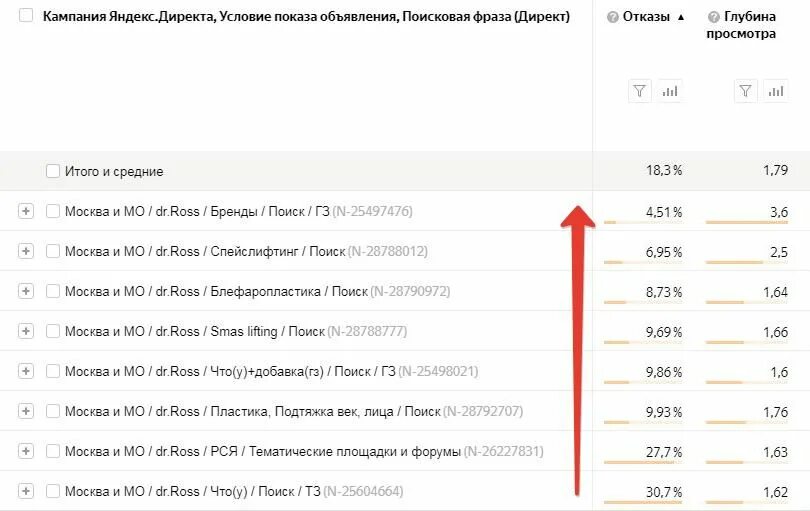Expand the Бренды / Поиск / ГЗ campaign

(26, 211)
